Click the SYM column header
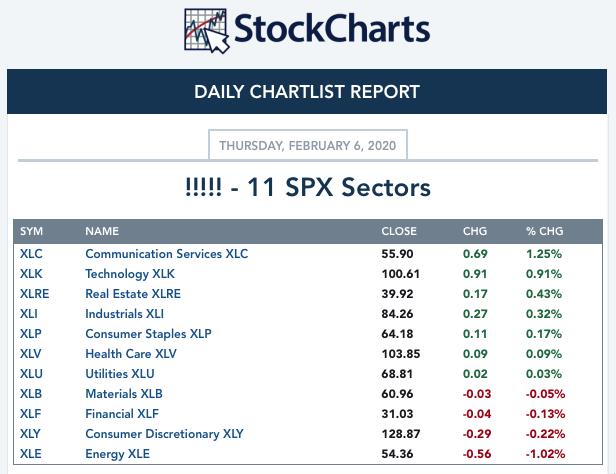 tap(31, 231)
